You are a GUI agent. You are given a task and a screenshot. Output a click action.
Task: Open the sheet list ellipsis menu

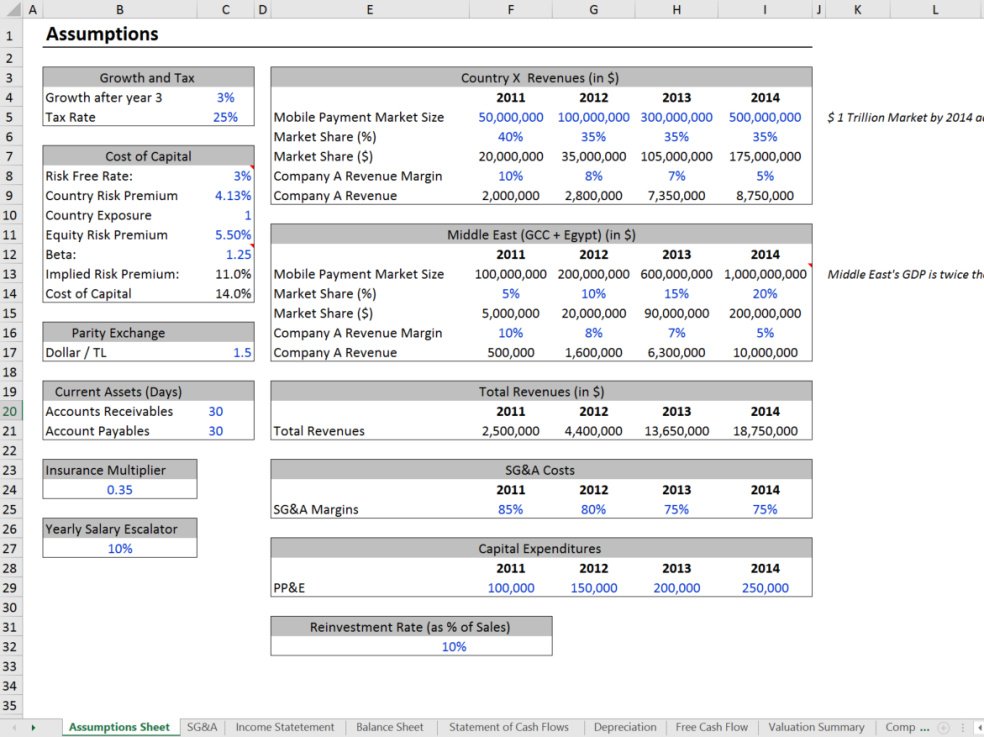(x=963, y=727)
